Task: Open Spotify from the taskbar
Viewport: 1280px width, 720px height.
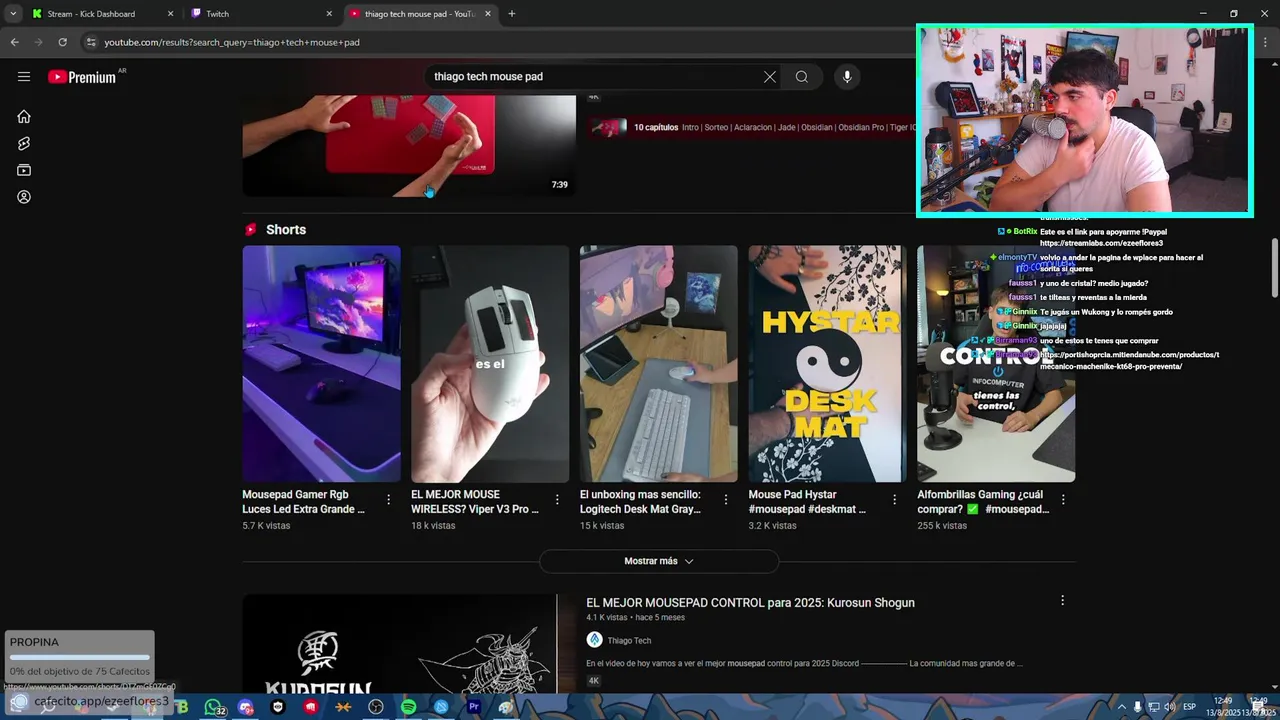Action: click(x=408, y=707)
